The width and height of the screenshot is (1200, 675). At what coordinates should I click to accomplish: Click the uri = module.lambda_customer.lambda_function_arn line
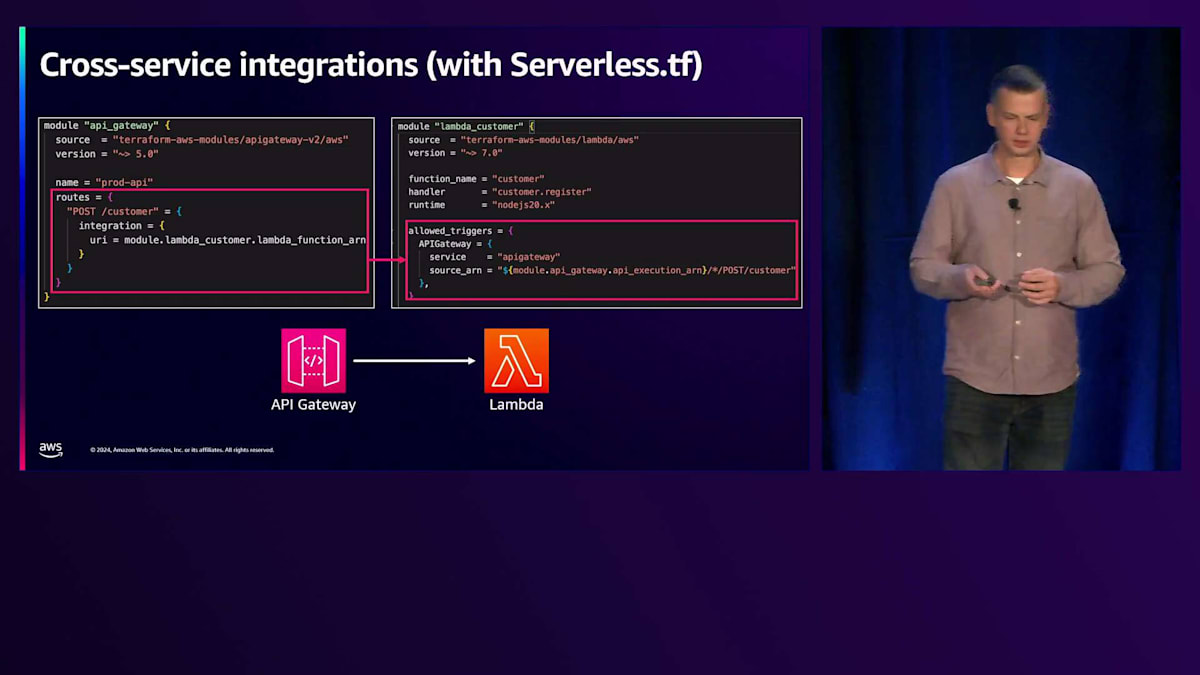pos(228,240)
